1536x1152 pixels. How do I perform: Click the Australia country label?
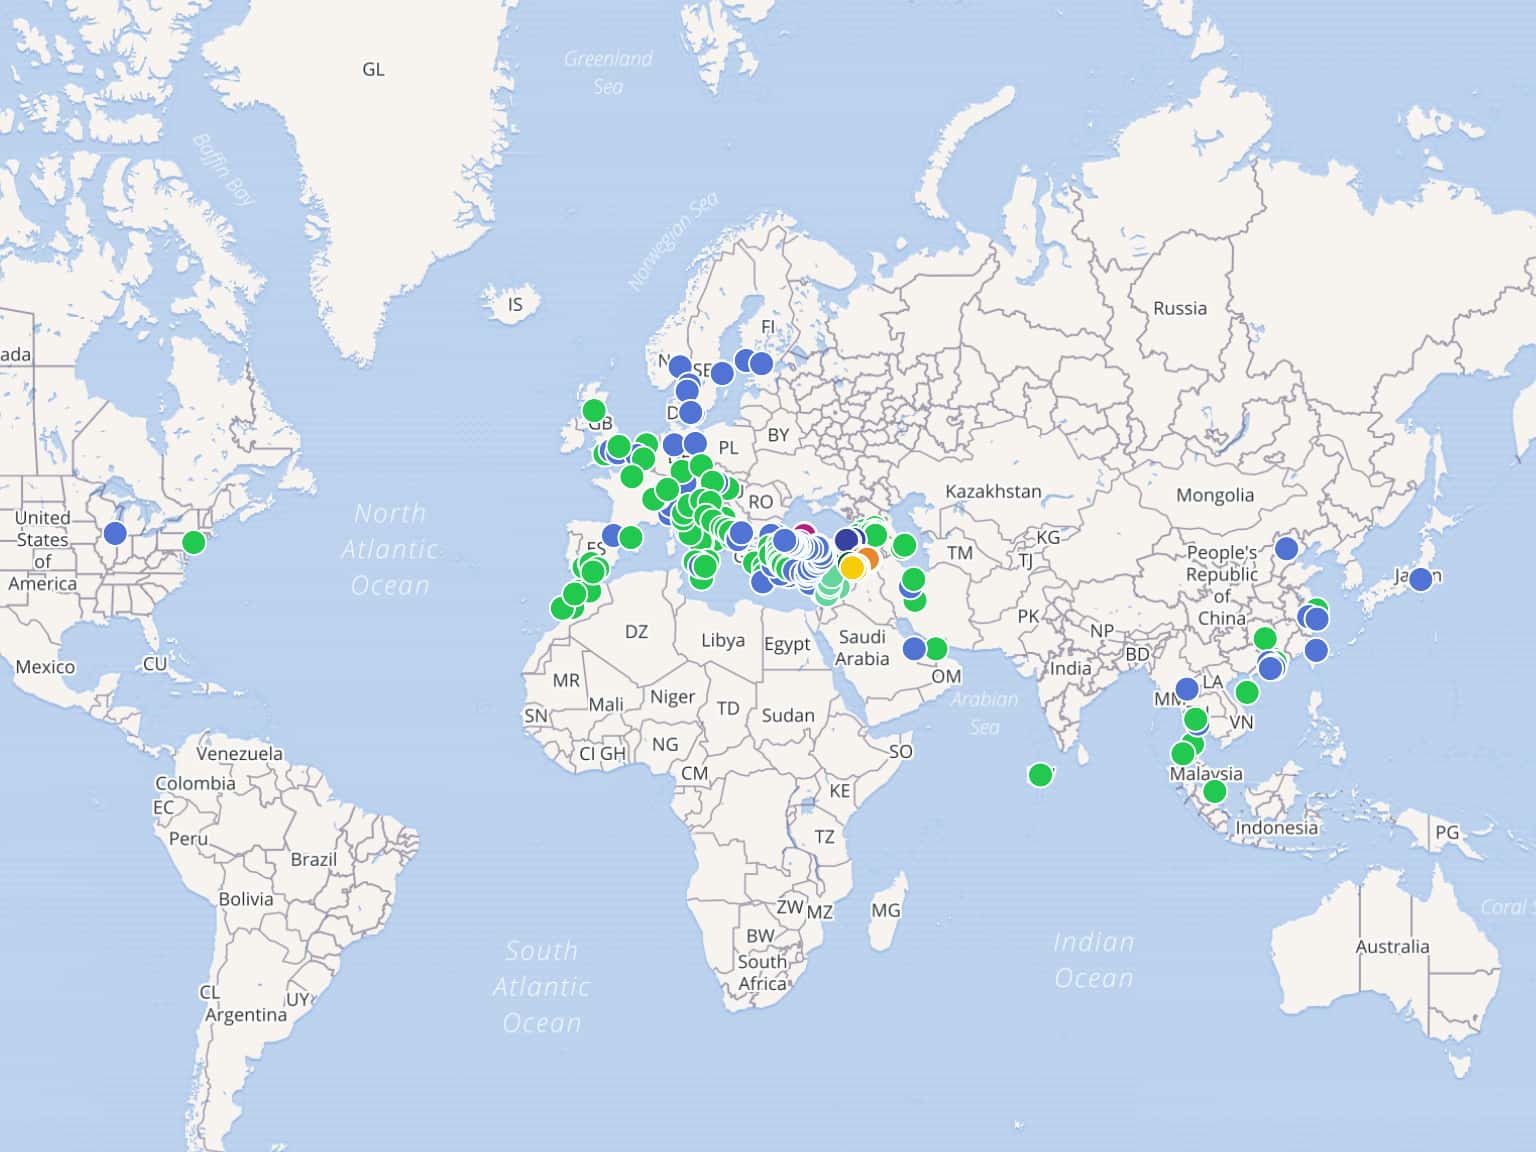click(1392, 946)
